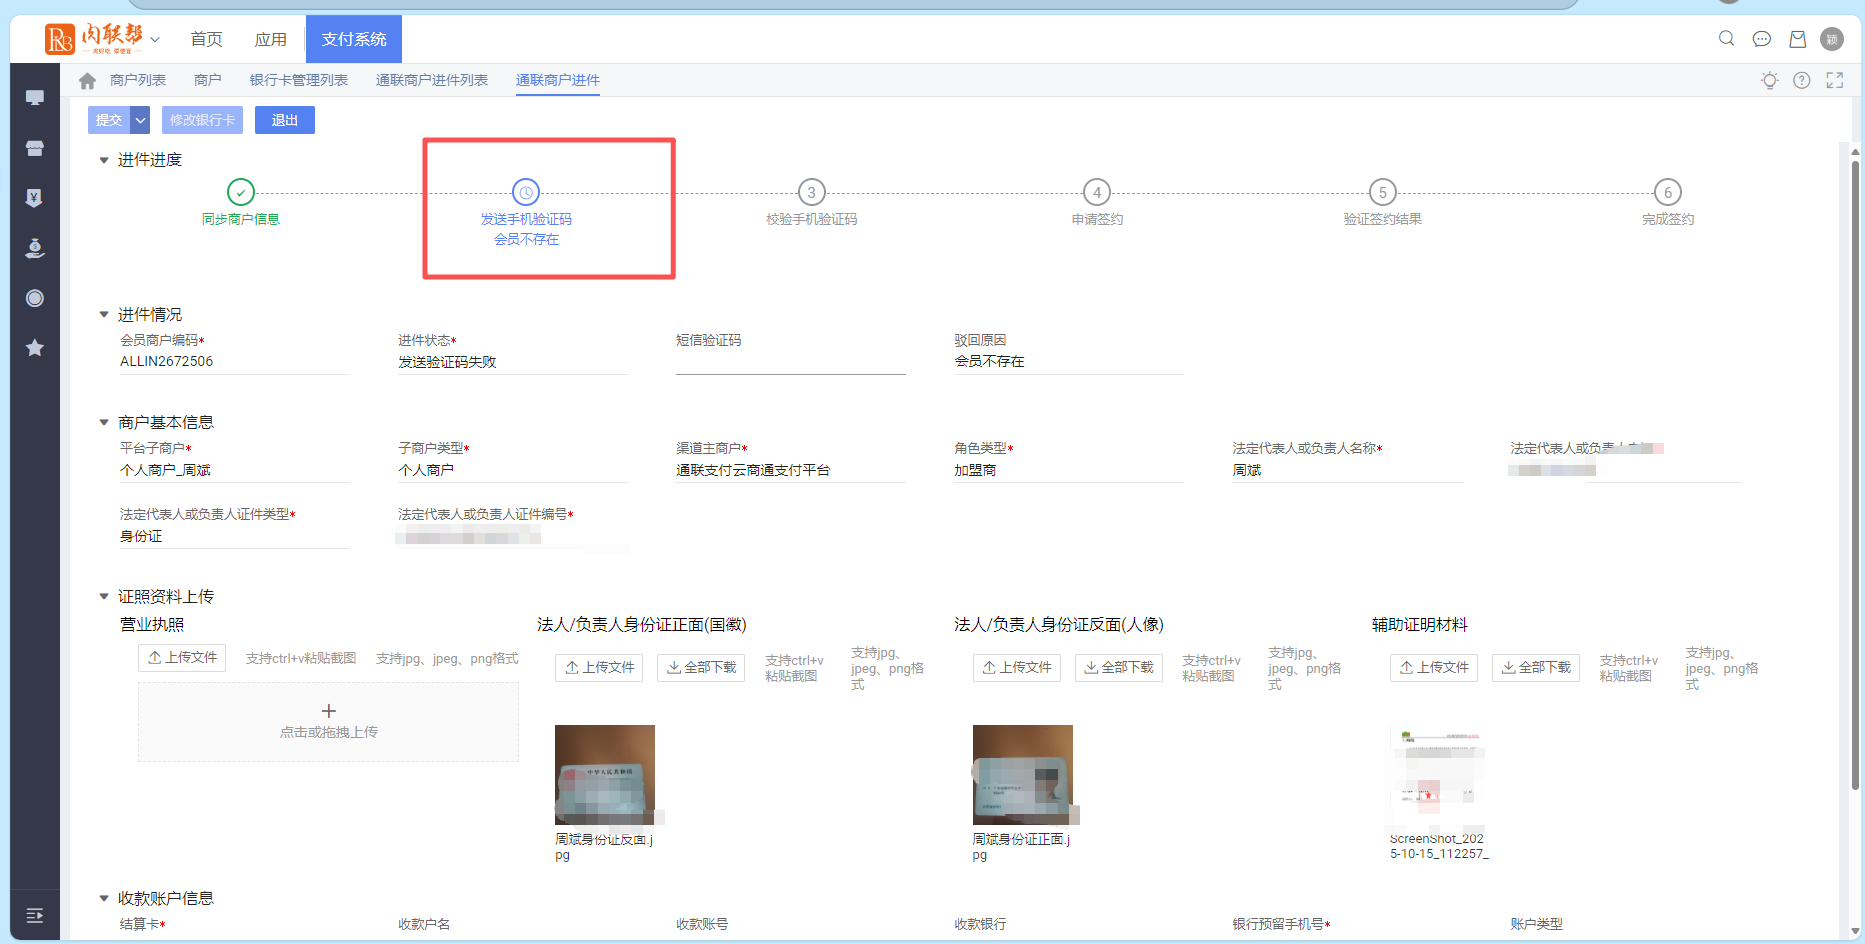Toggle the light bulb theme icon
1865x944 pixels.
pos(1769,81)
